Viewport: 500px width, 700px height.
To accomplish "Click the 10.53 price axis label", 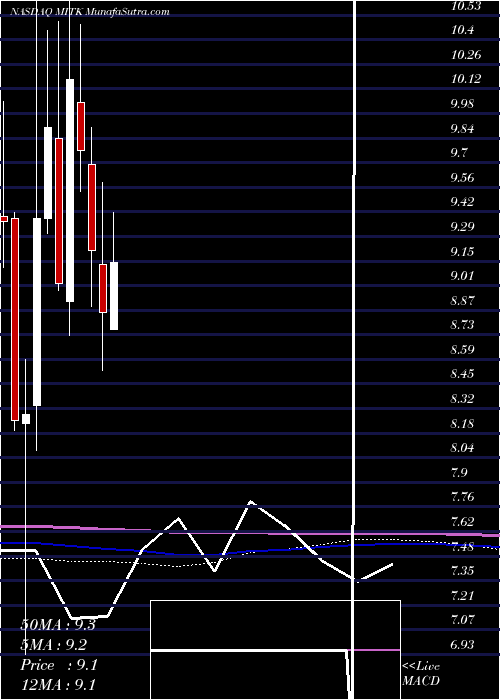I will click(465, 6).
